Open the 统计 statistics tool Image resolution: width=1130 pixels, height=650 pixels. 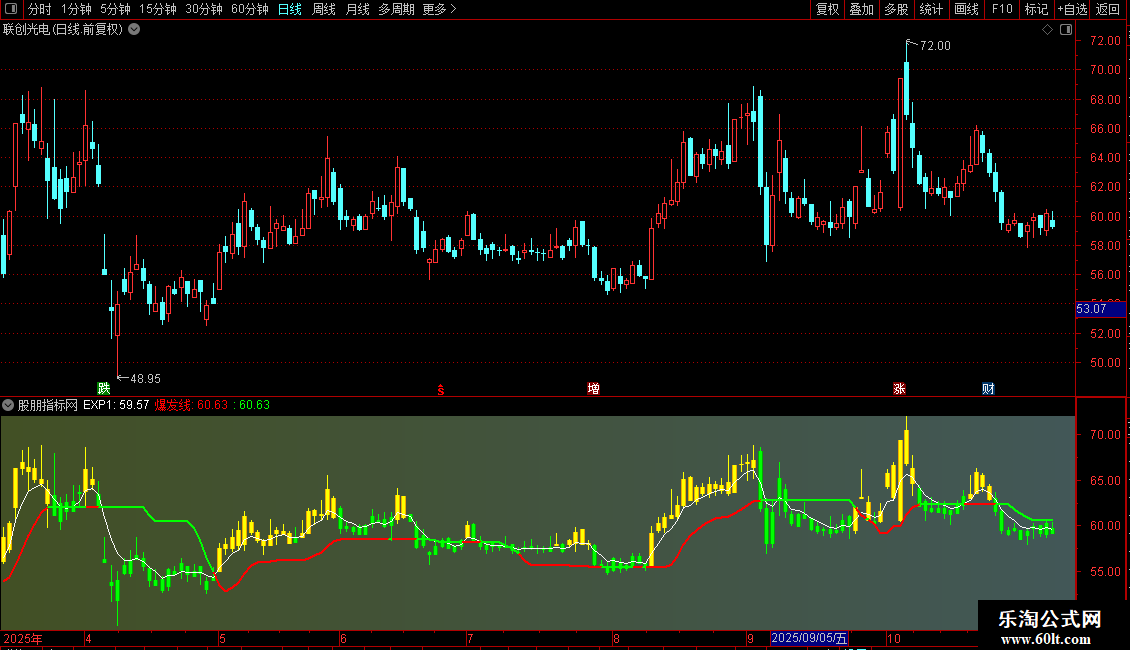tap(930, 9)
